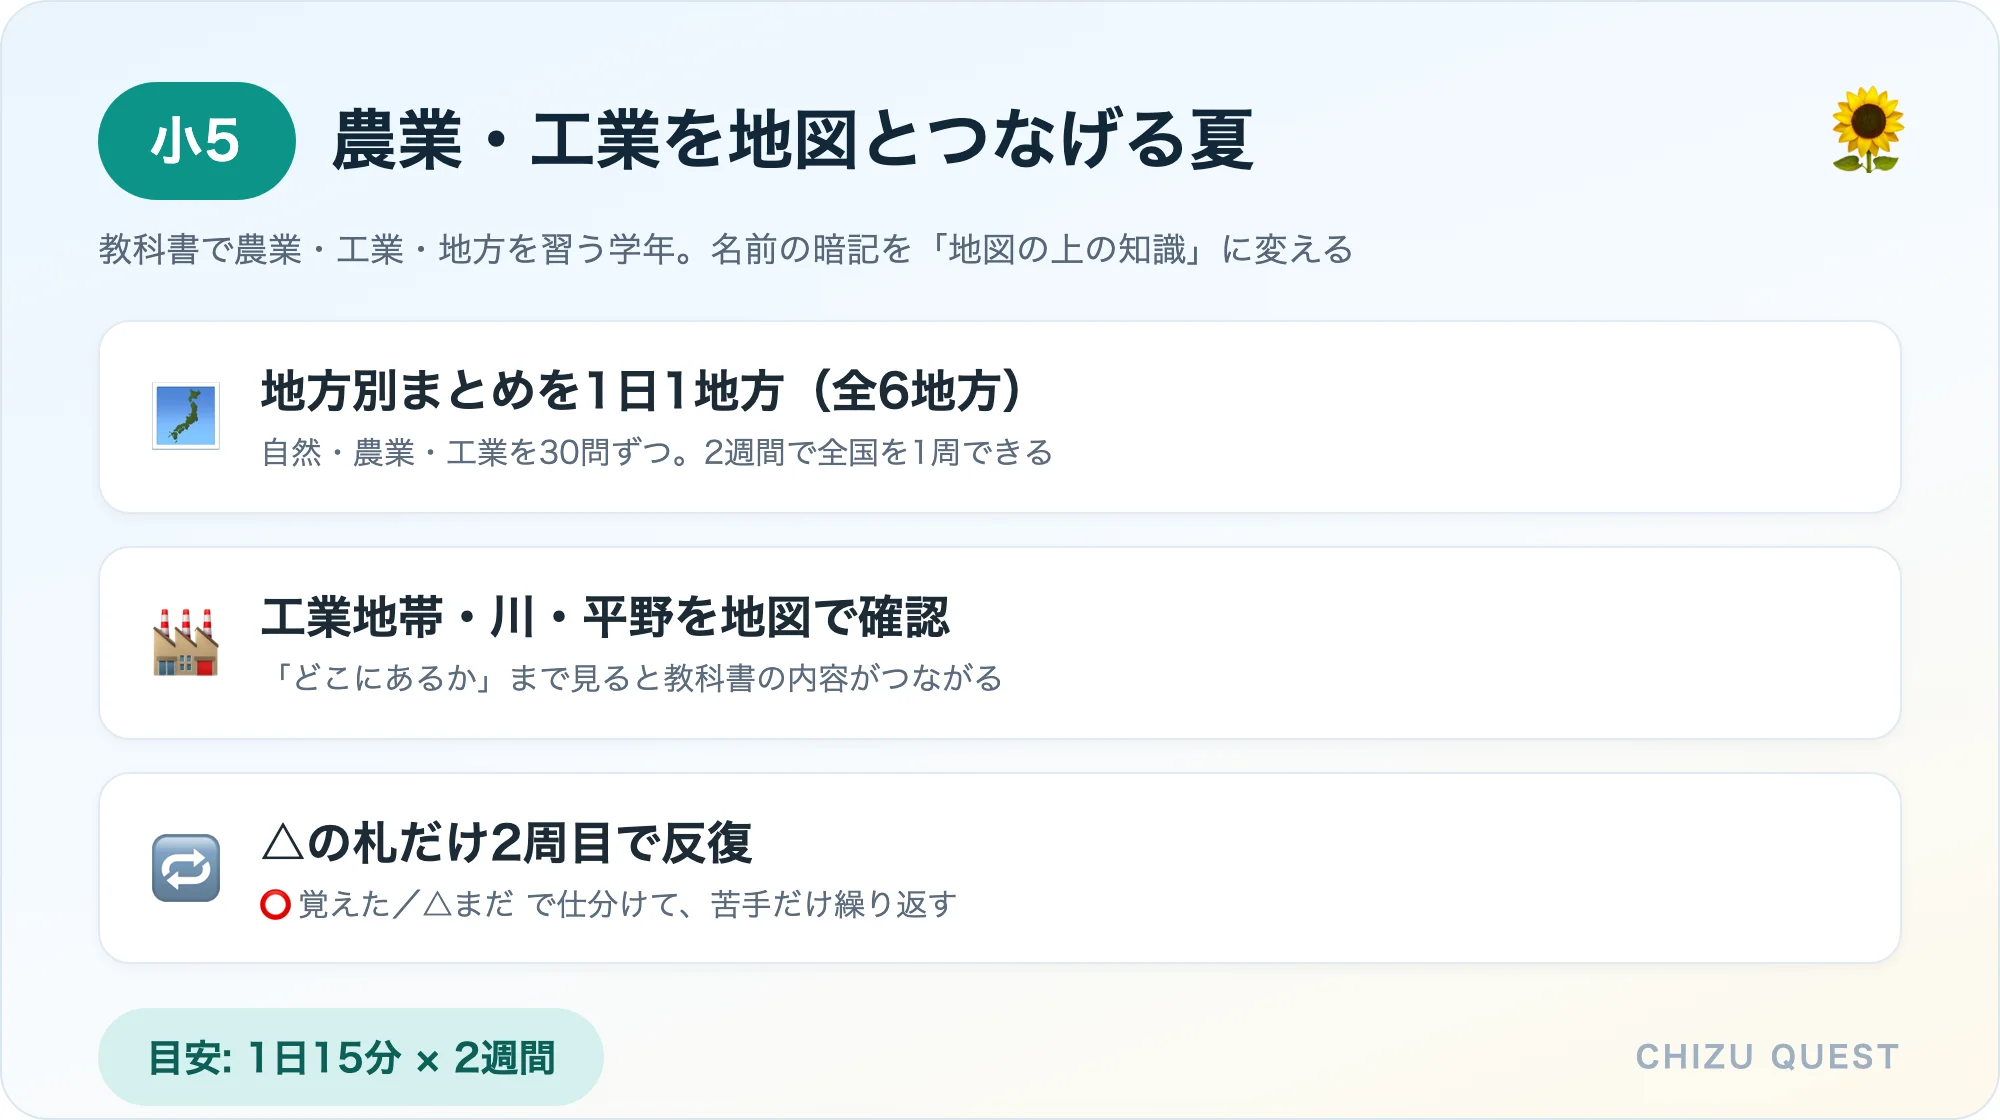Screen dimensions: 2000x1120
Task: Click the 「どこにあるか」まで見ると description
Action: tap(632, 679)
